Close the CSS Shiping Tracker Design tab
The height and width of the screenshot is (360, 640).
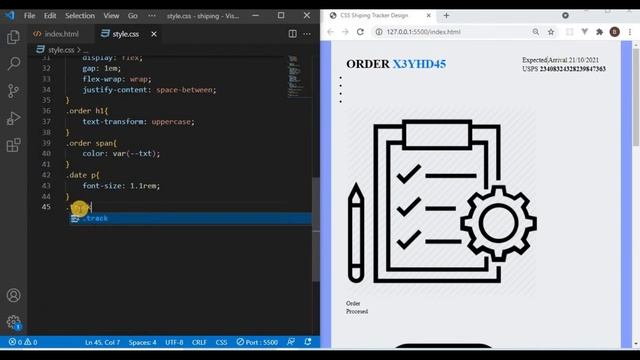click(429, 16)
